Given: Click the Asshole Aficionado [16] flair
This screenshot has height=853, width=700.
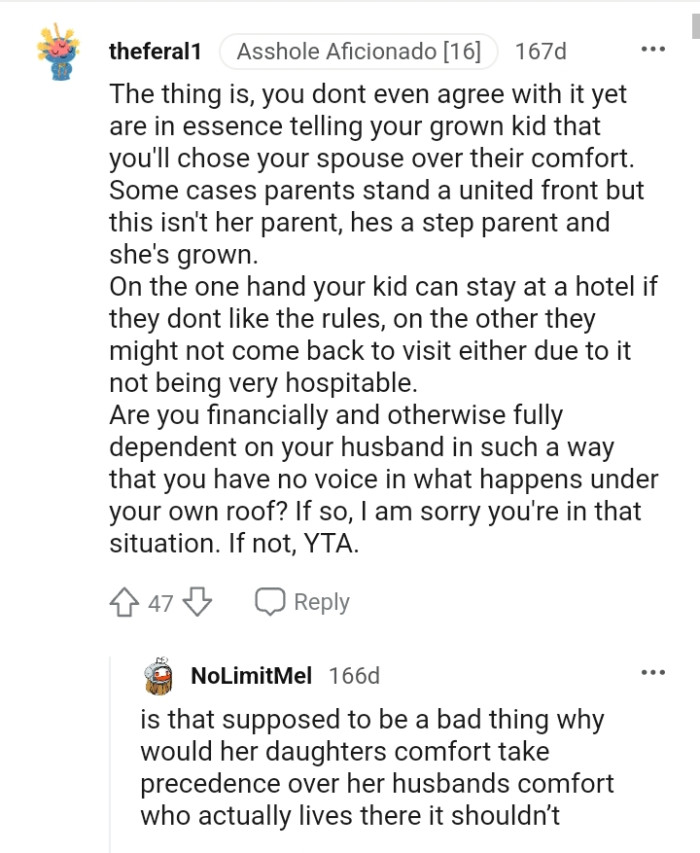Looking at the screenshot, I should [359, 47].
